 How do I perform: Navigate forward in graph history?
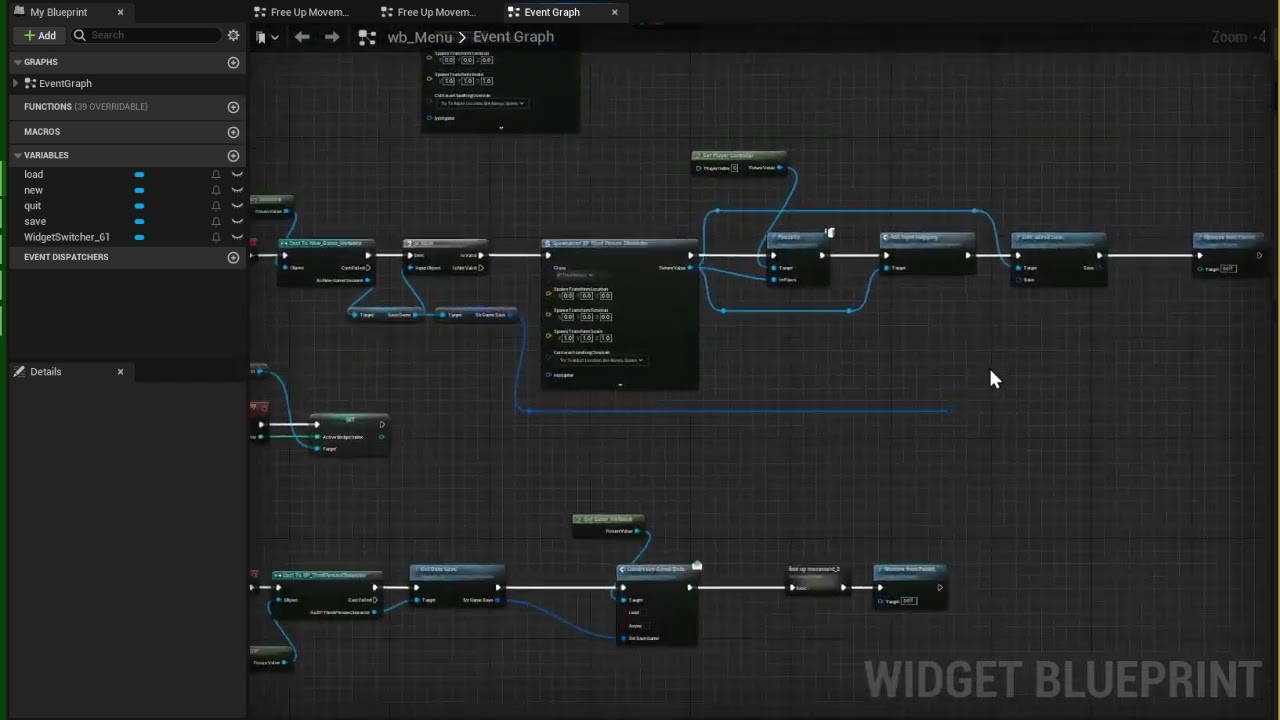[x=332, y=37]
